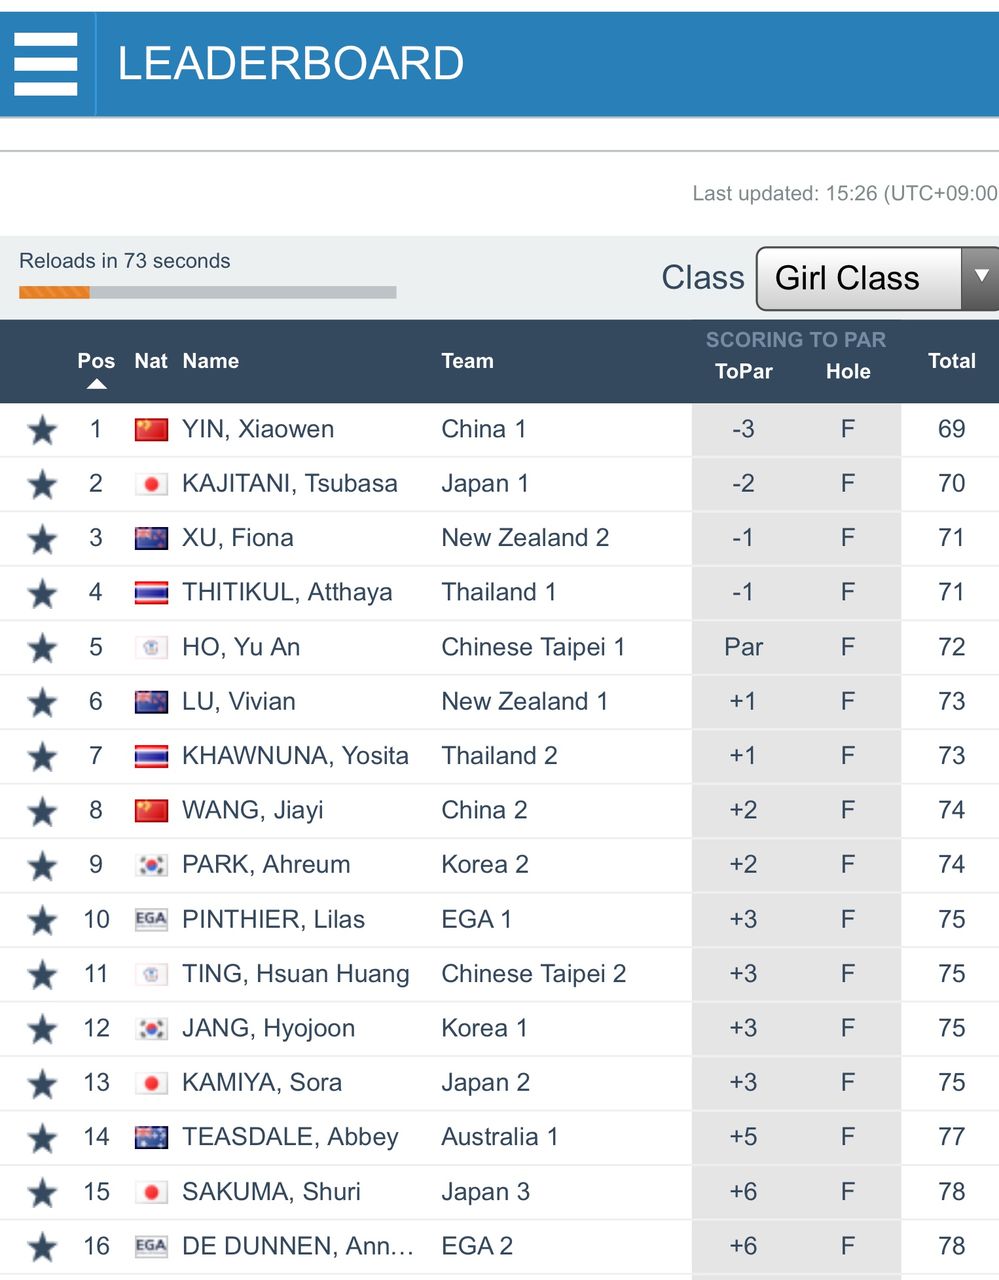Click the star icon beside PARK, Ahreum
The height and width of the screenshot is (1280, 999).
click(x=42, y=866)
